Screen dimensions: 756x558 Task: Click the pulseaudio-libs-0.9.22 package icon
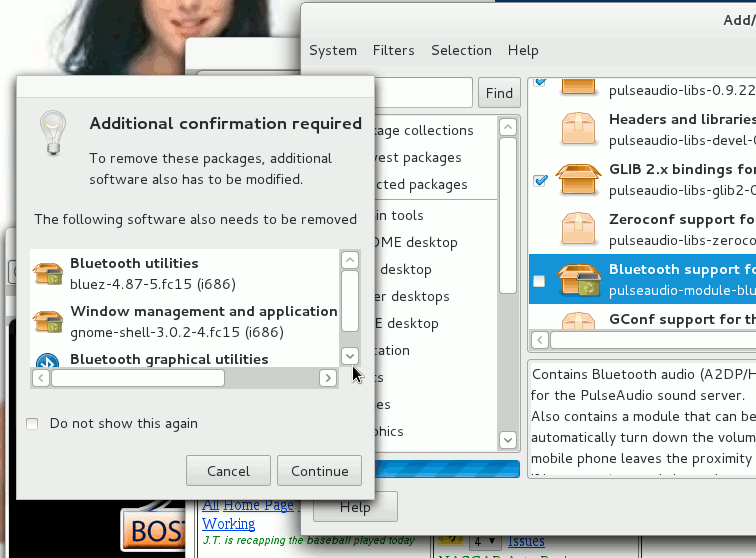(x=578, y=87)
